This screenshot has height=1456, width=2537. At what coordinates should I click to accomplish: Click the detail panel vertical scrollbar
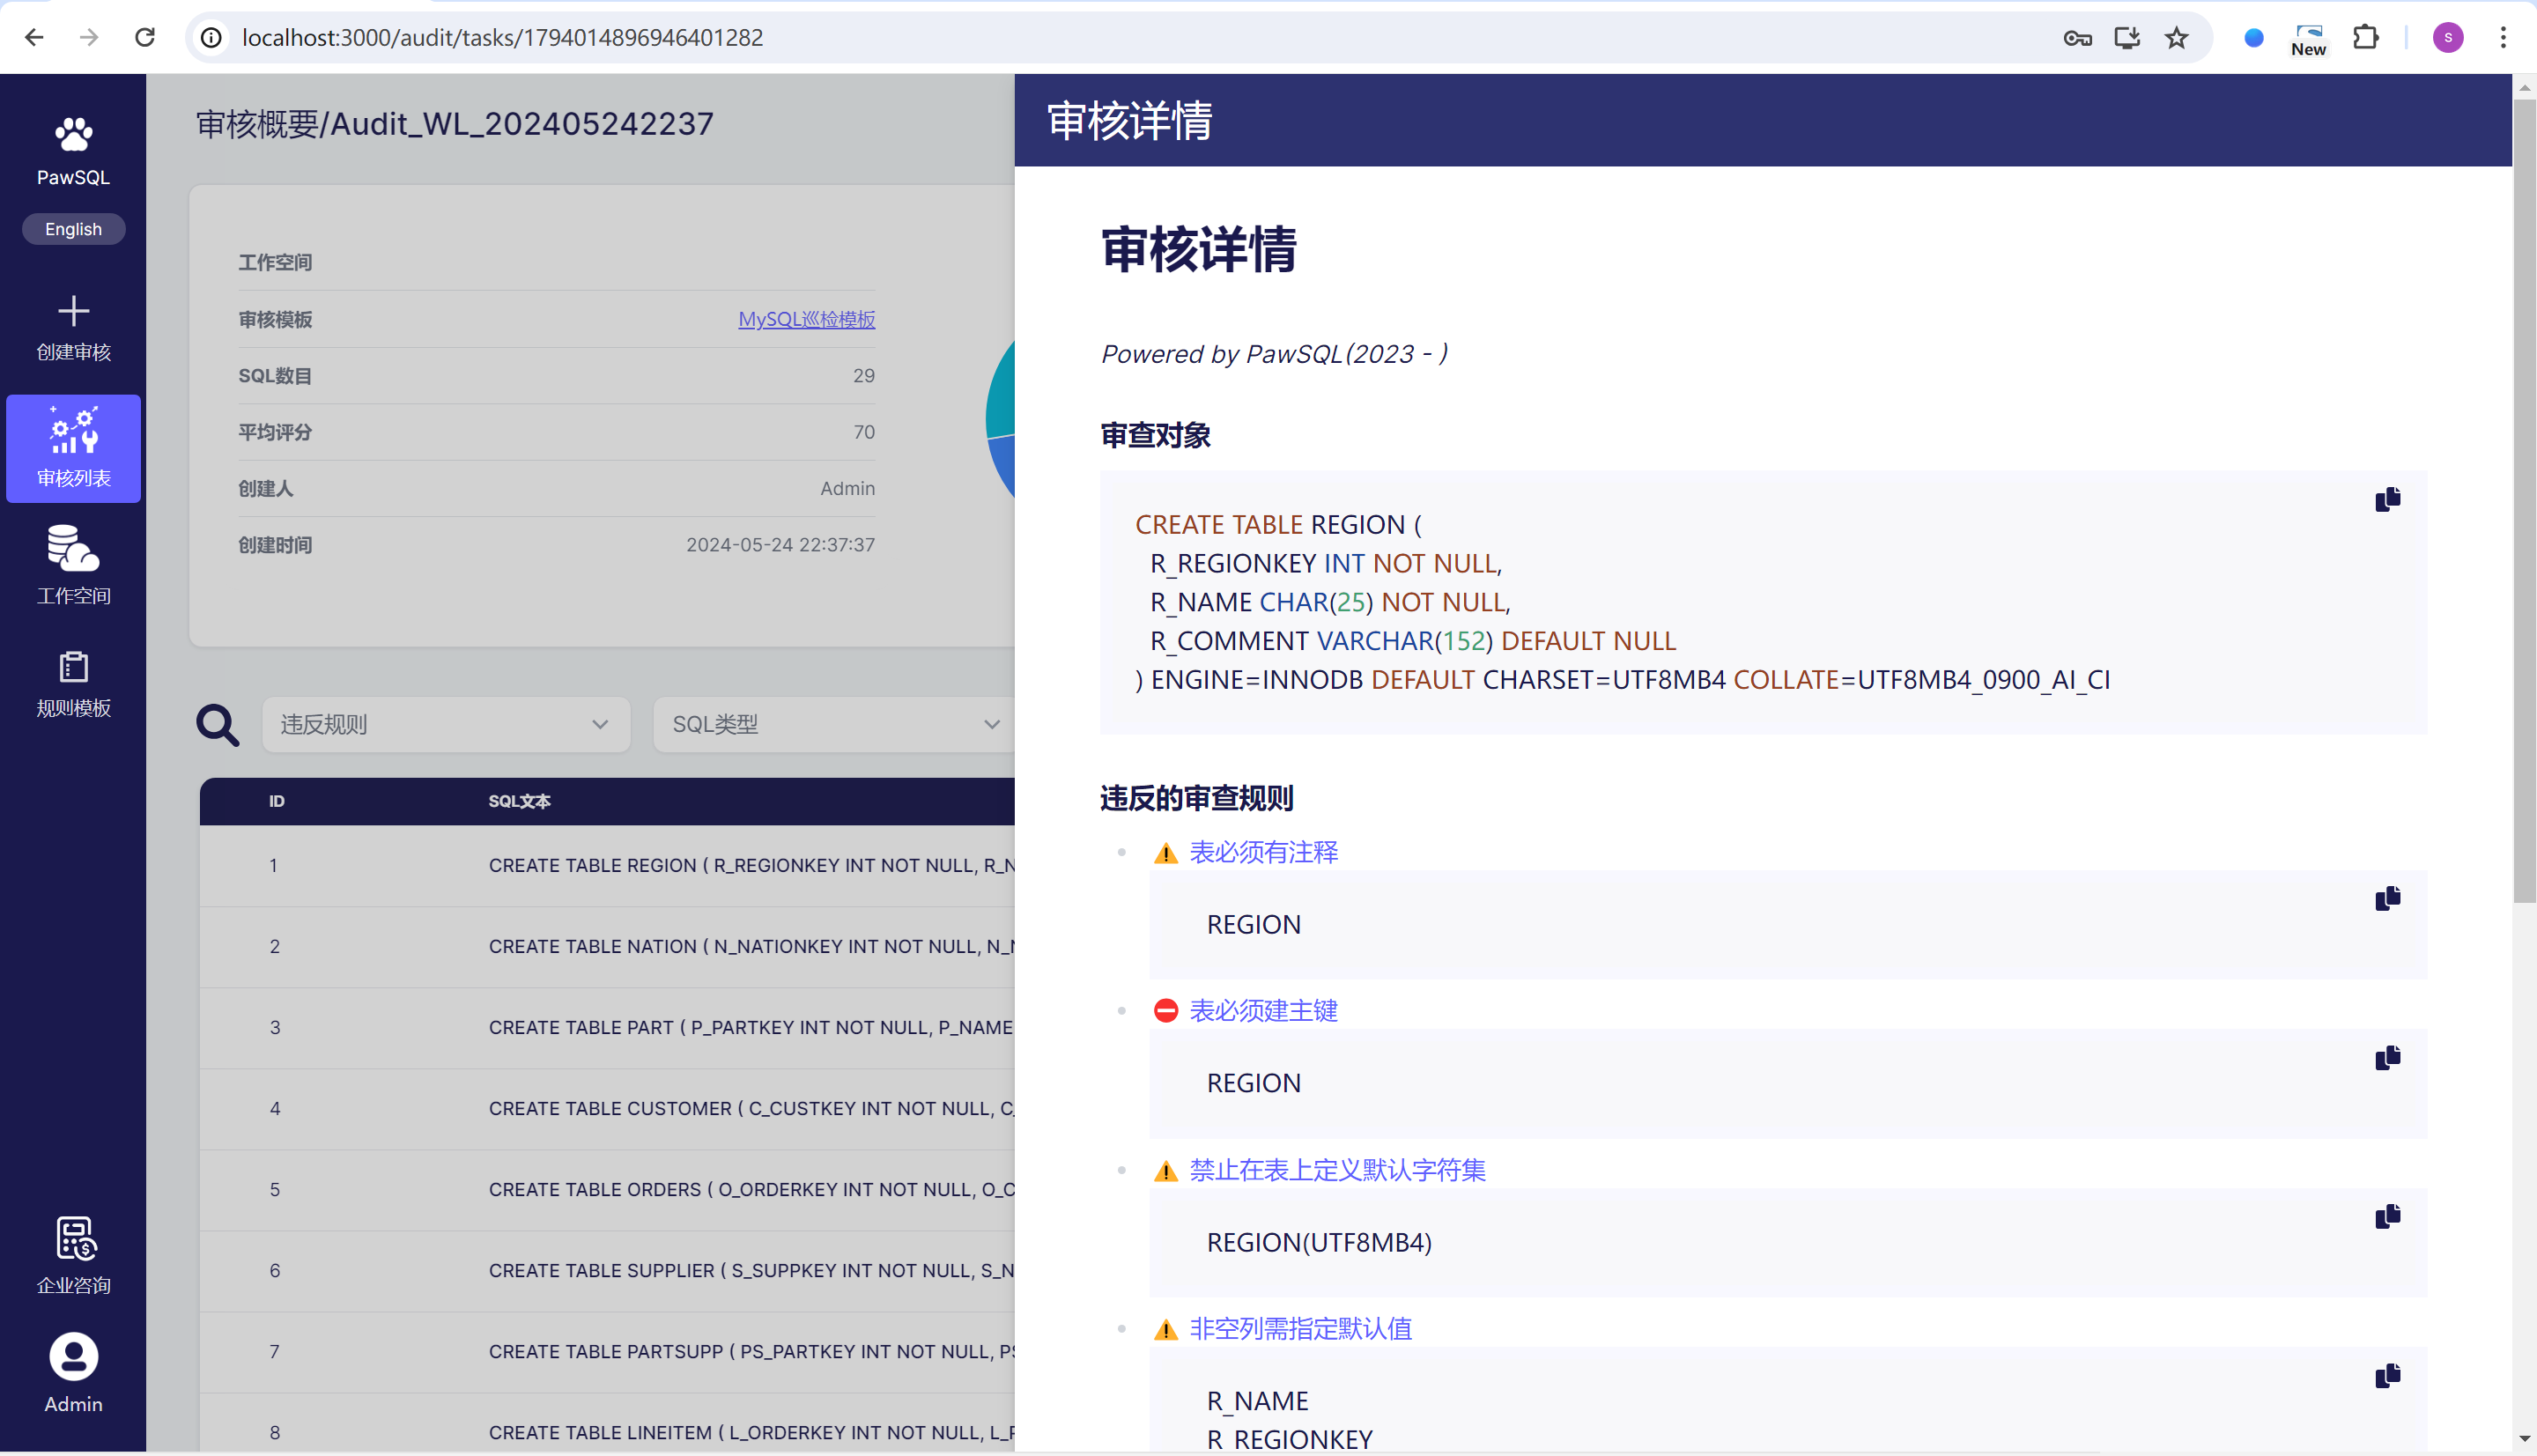(2523, 500)
